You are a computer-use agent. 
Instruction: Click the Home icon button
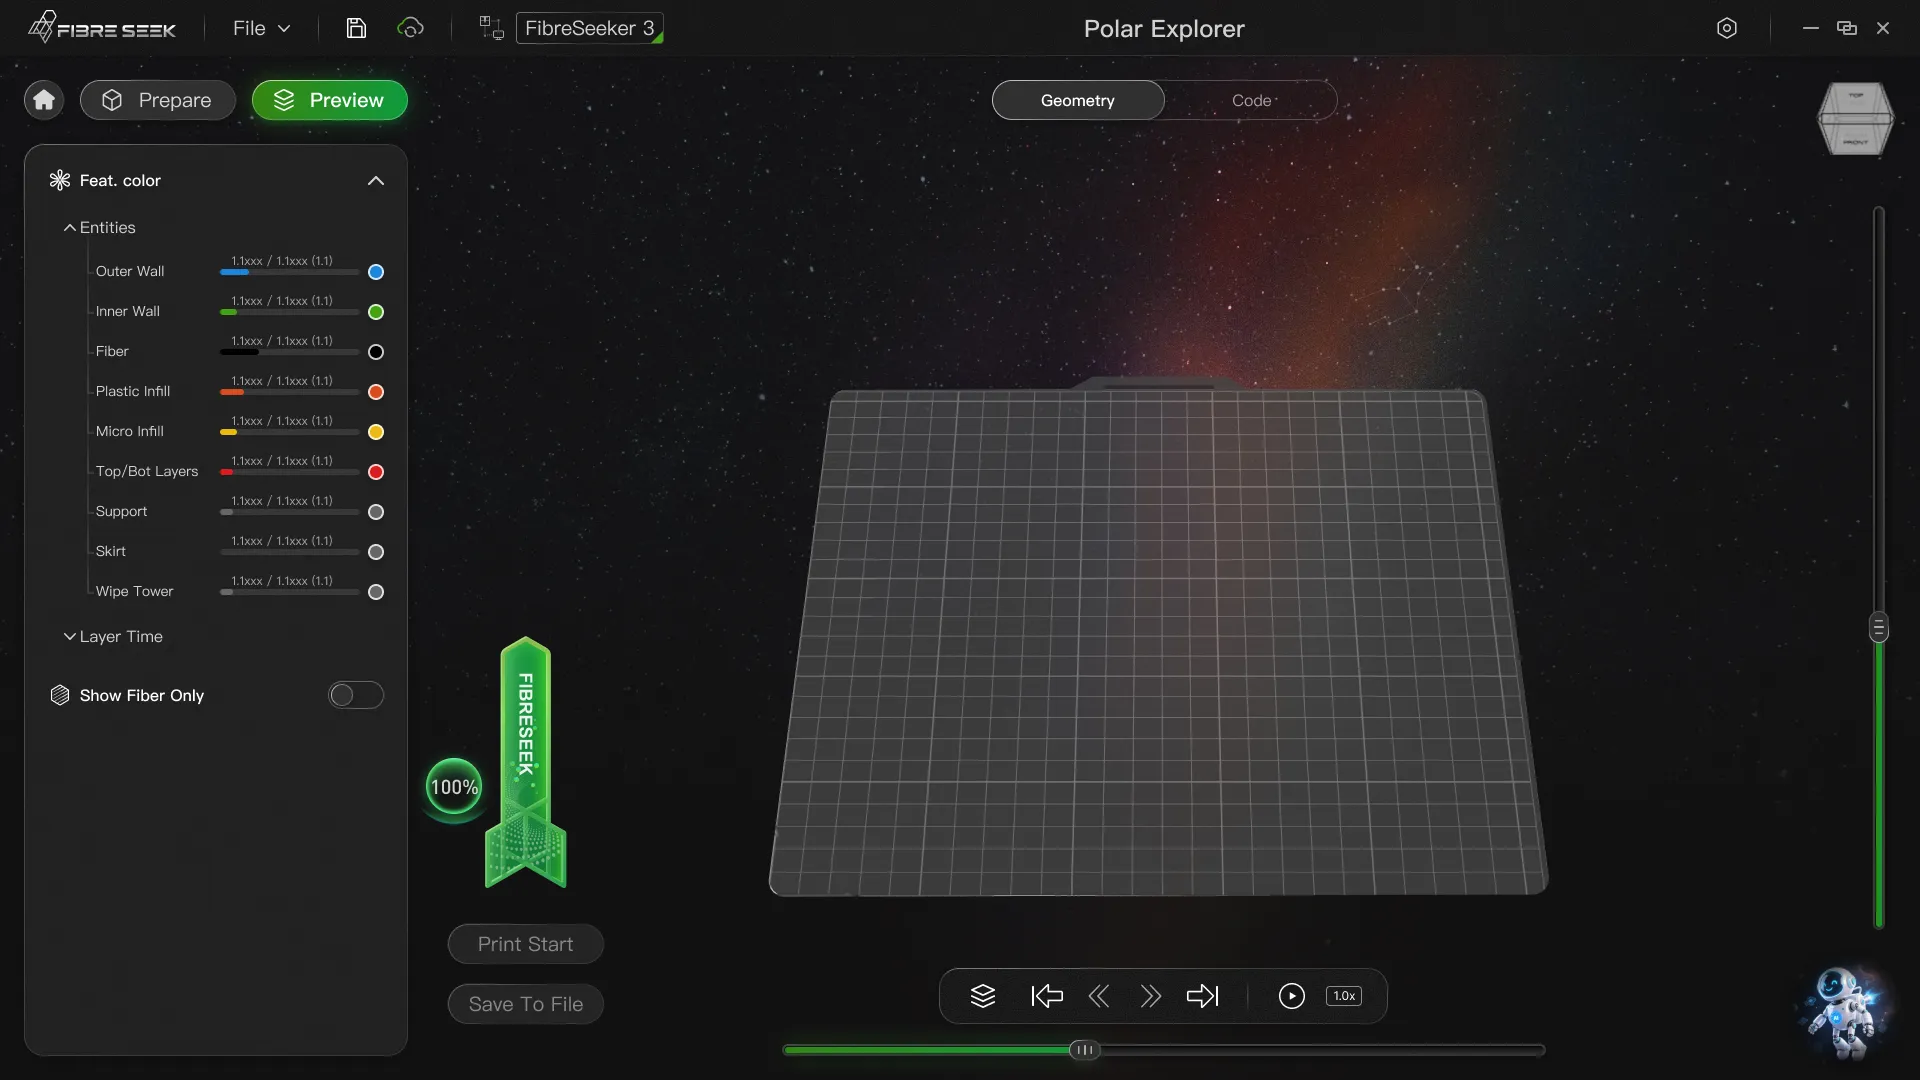pyautogui.click(x=44, y=100)
